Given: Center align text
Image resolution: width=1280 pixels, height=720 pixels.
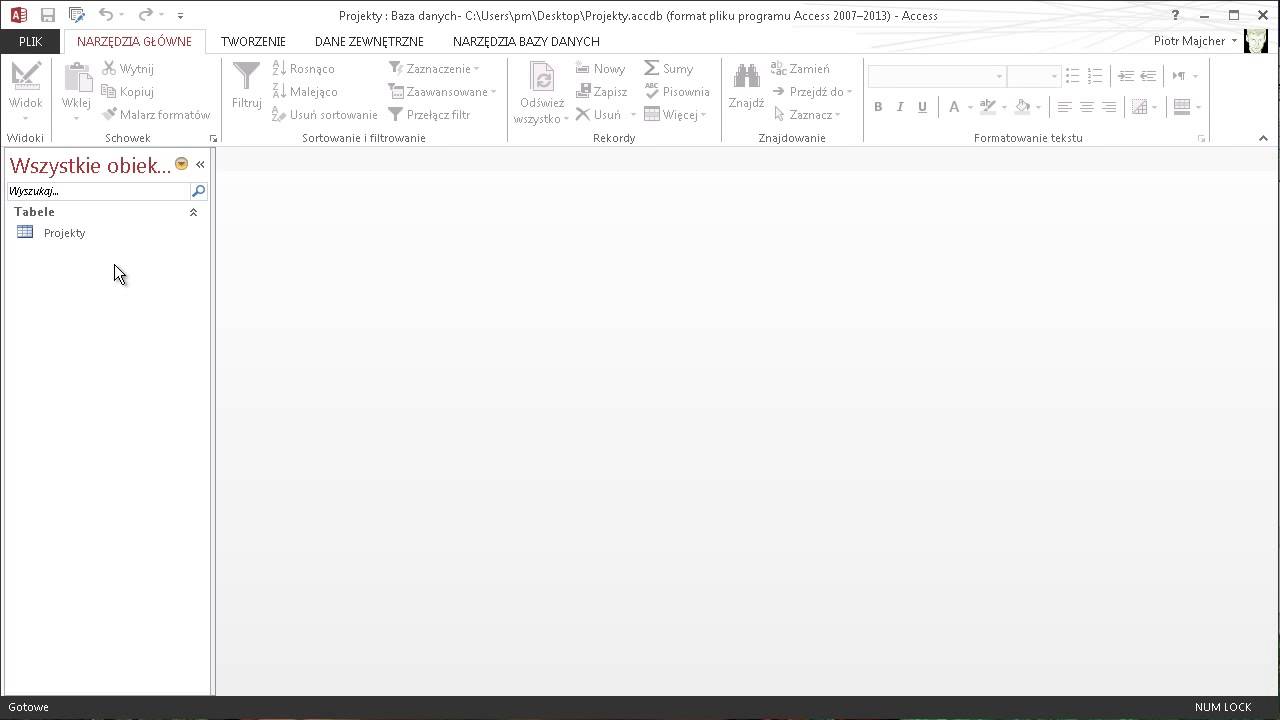Looking at the screenshot, I should coord(1086,107).
